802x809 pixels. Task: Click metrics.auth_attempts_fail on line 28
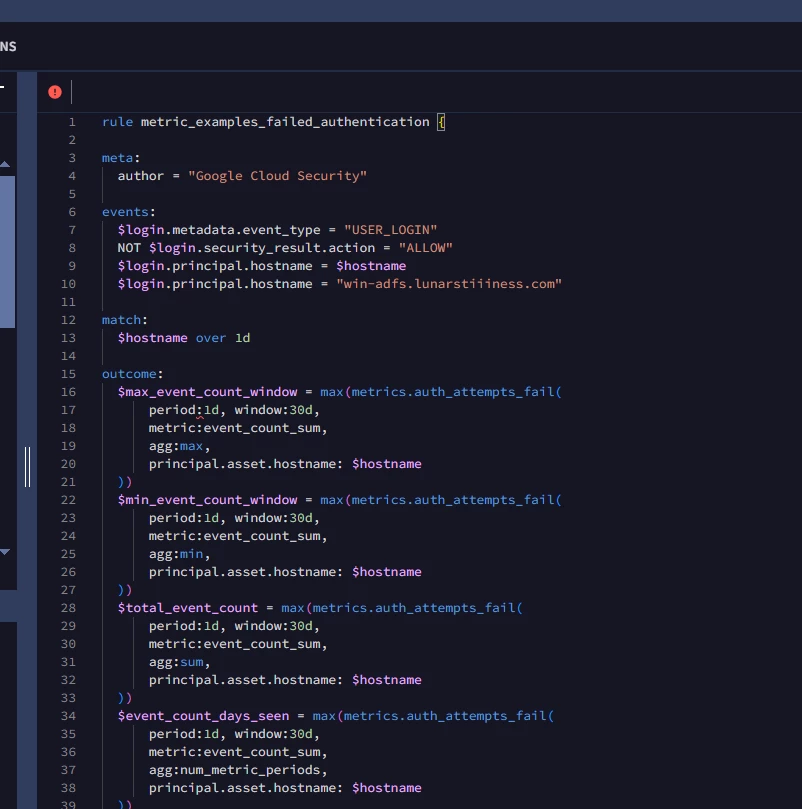414,608
